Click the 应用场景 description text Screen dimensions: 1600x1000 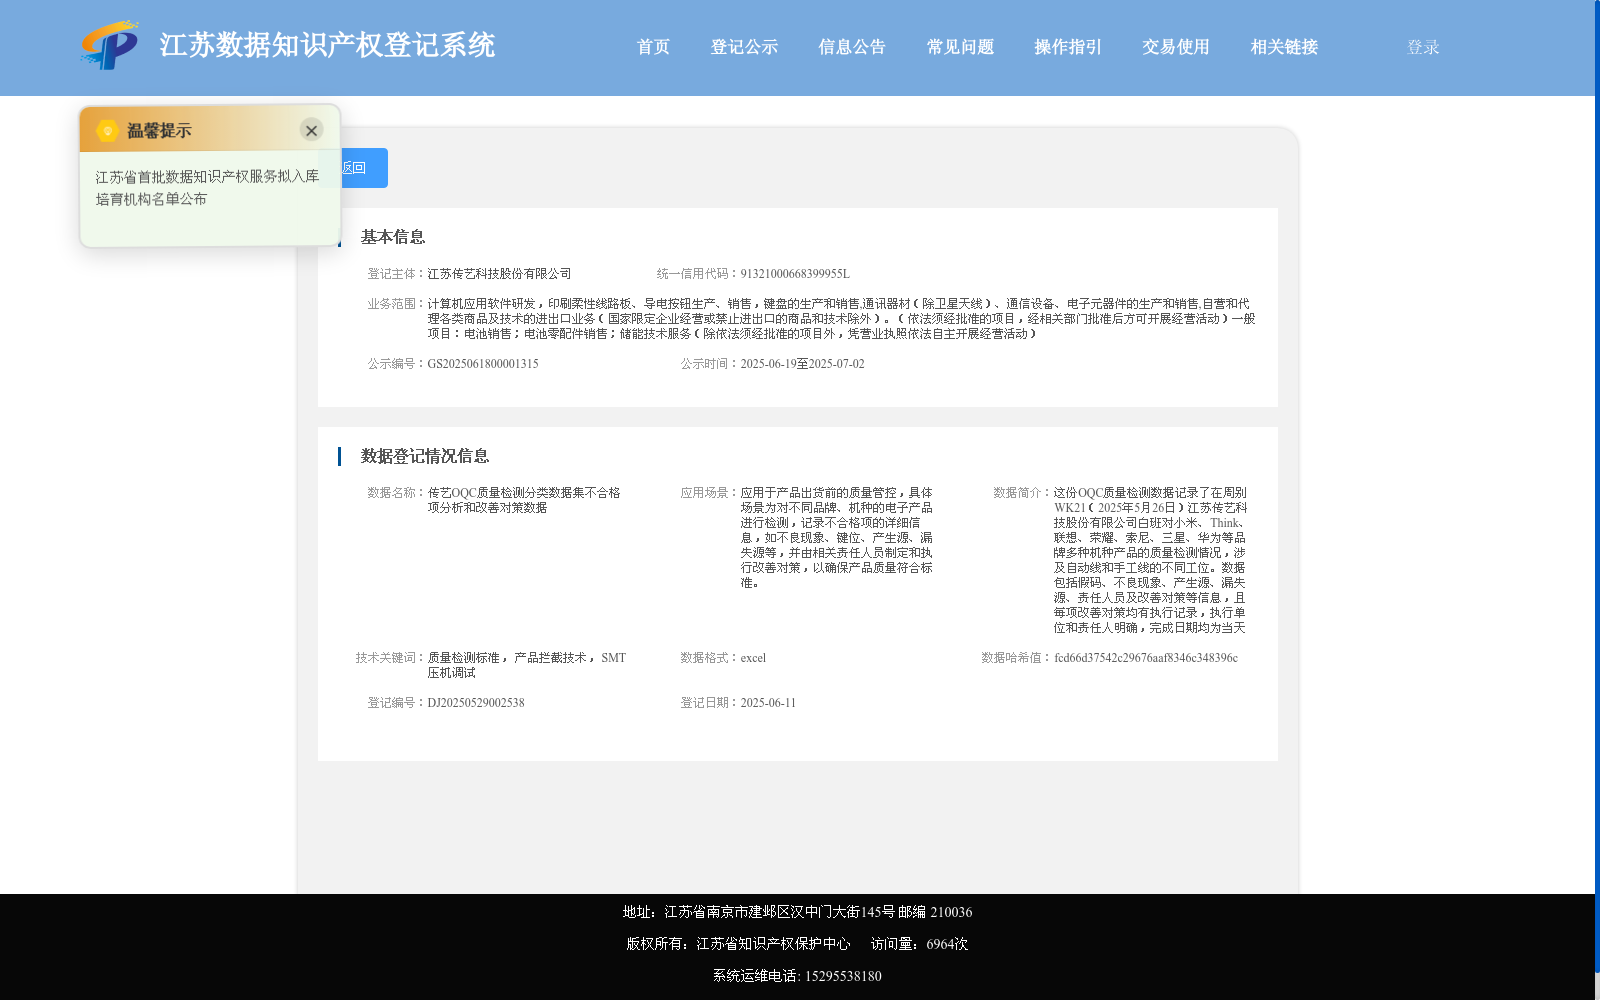836,537
